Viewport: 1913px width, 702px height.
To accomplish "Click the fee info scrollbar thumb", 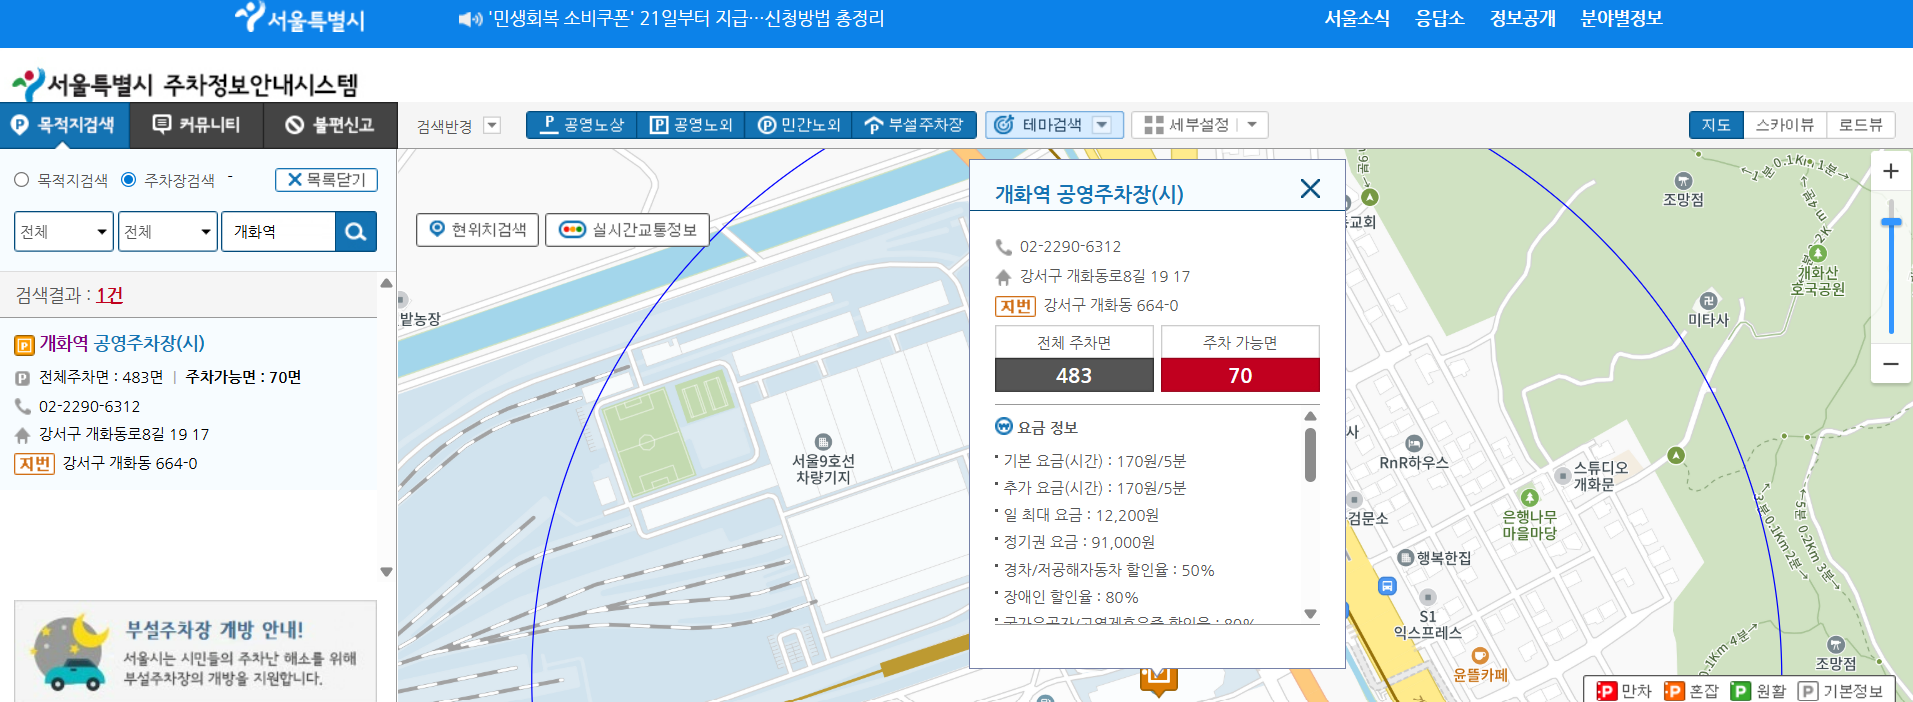I will click(1310, 455).
